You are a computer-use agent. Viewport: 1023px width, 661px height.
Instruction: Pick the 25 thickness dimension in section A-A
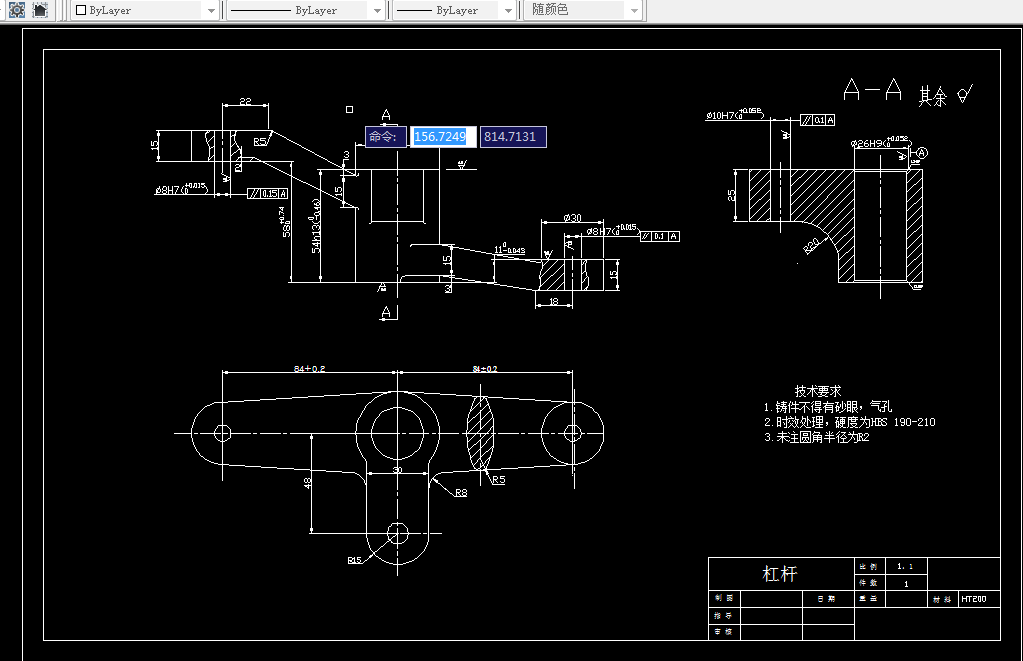[x=731, y=195]
